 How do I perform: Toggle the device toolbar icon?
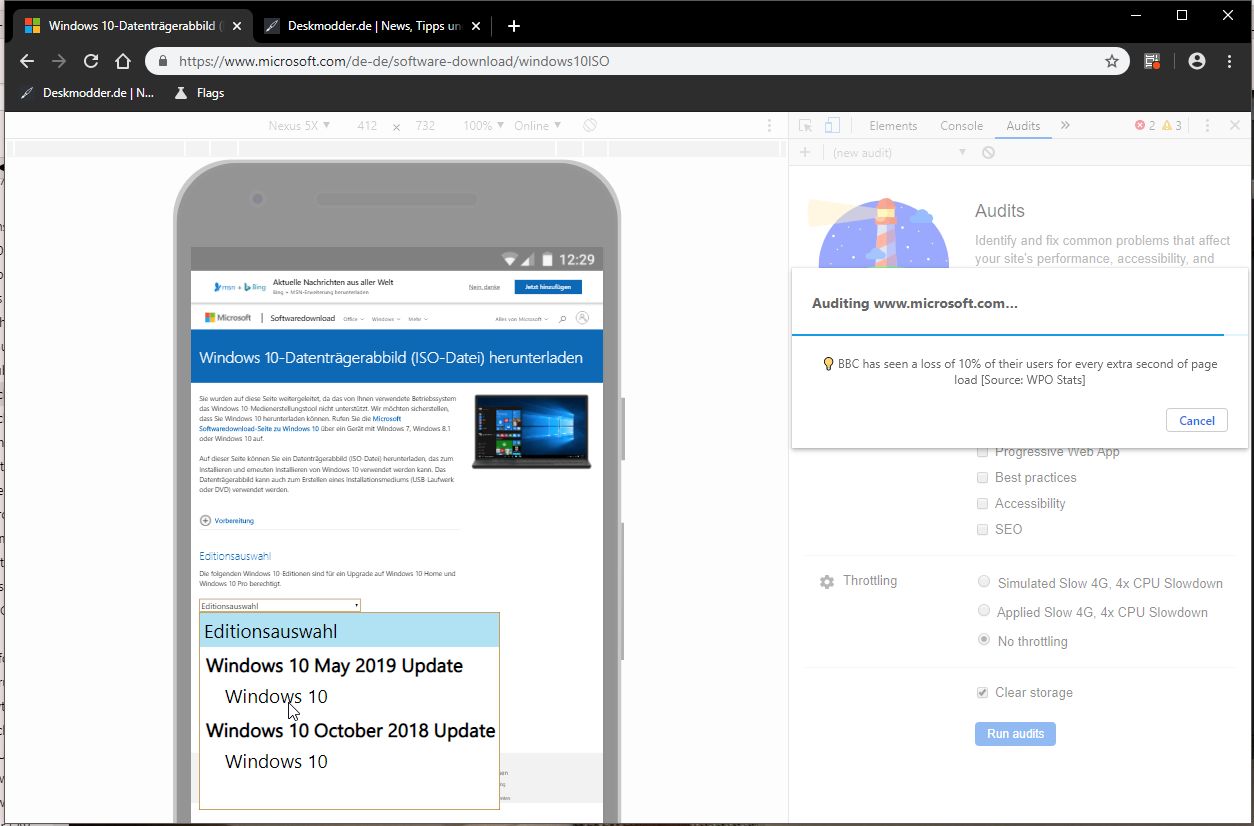832,126
